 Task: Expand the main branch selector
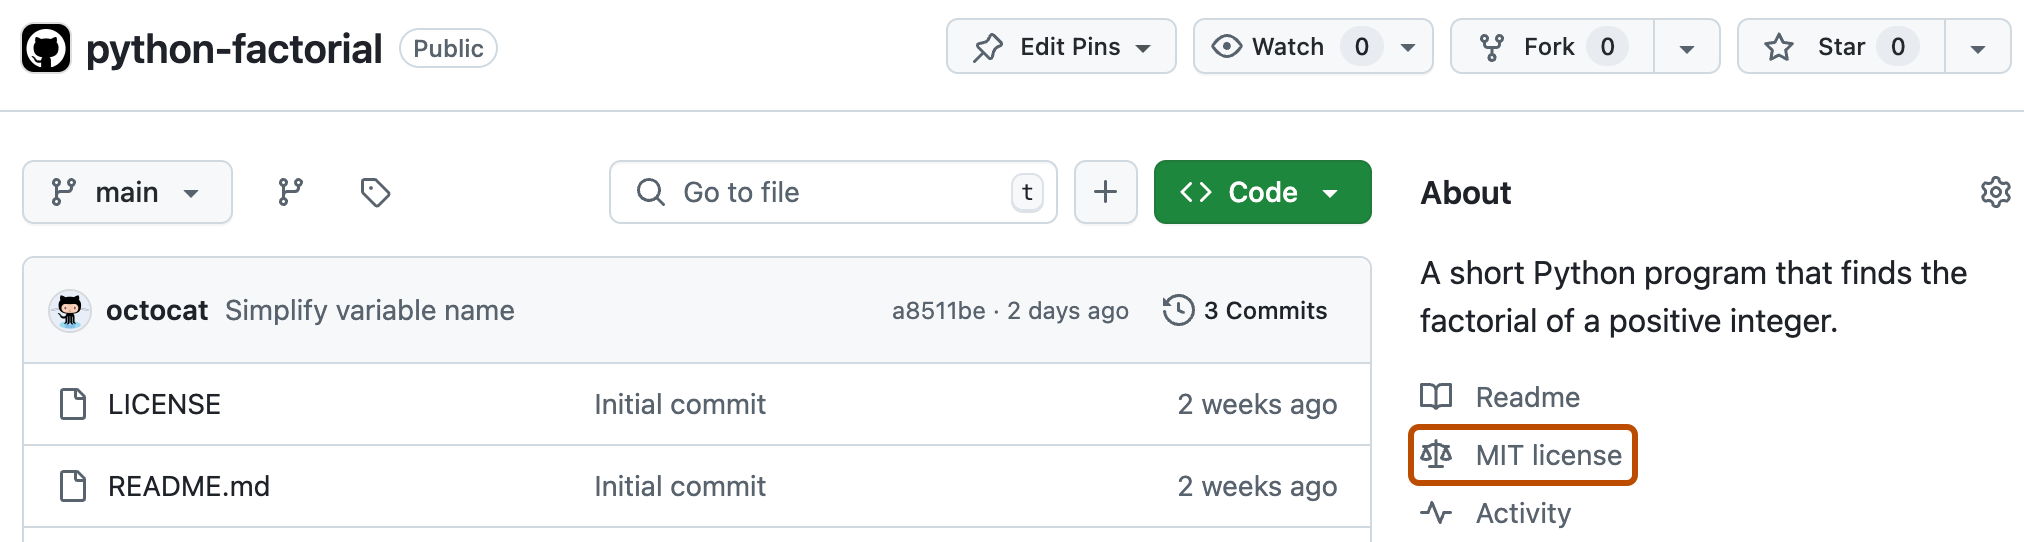pyautogui.click(x=127, y=192)
